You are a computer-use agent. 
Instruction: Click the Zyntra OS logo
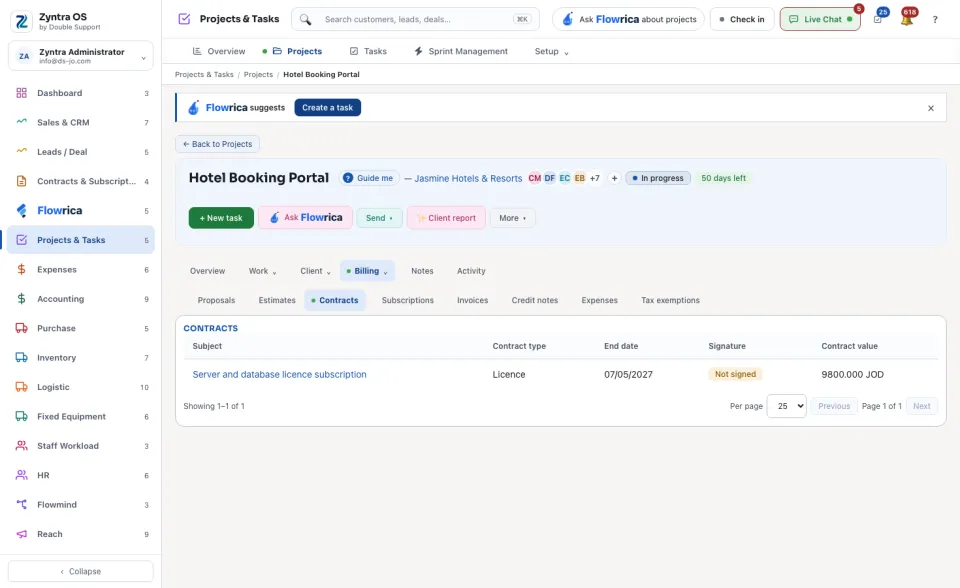(21, 21)
